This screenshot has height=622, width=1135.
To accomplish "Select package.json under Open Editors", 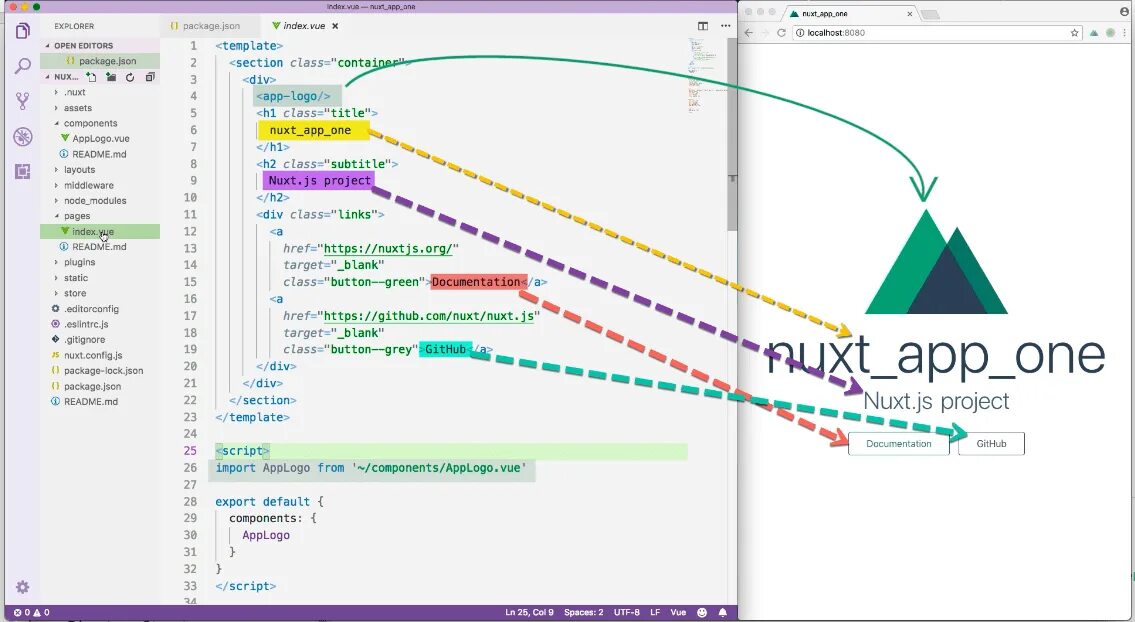I will (x=107, y=61).
